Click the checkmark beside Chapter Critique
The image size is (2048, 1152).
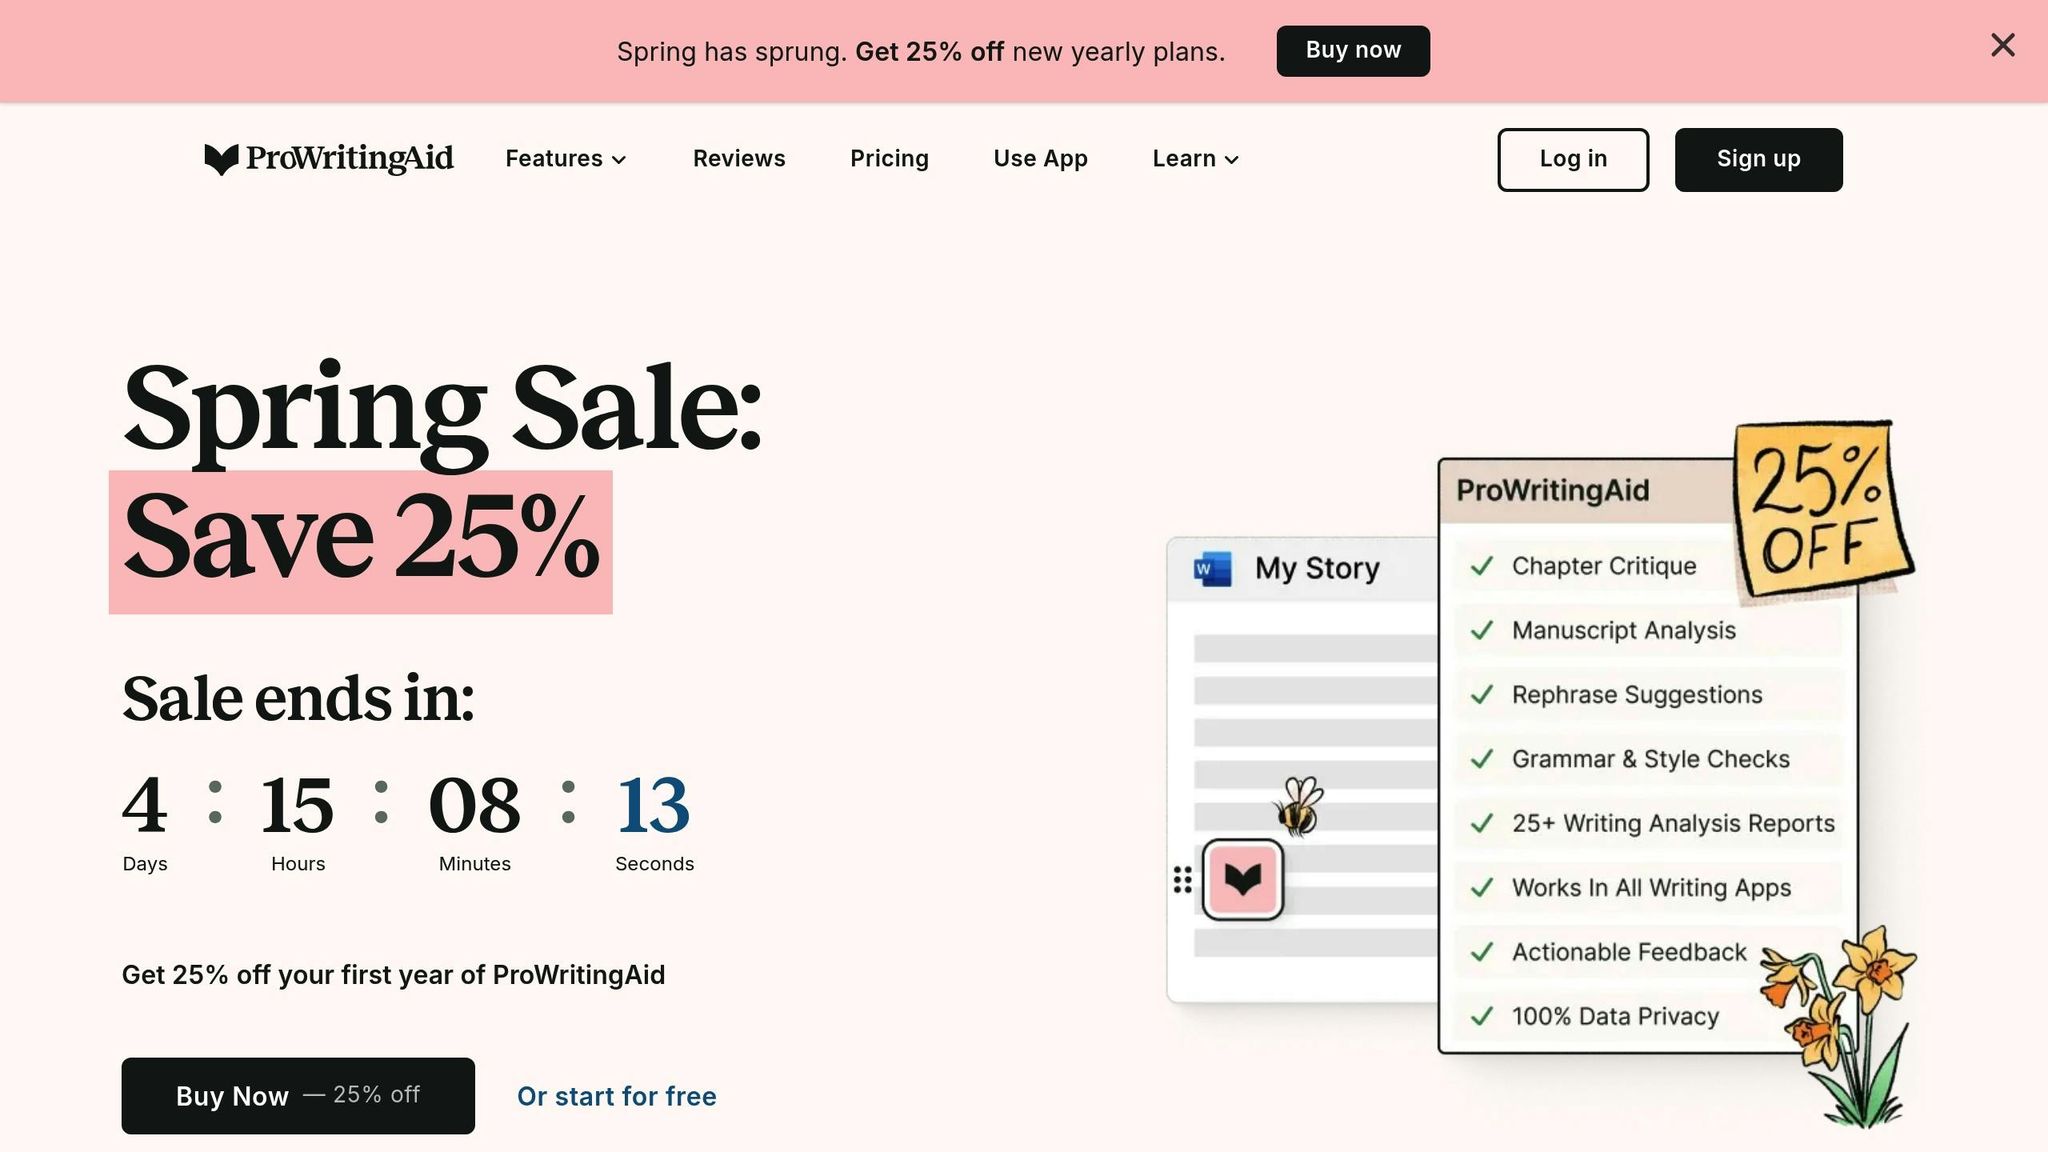pos(1480,566)
